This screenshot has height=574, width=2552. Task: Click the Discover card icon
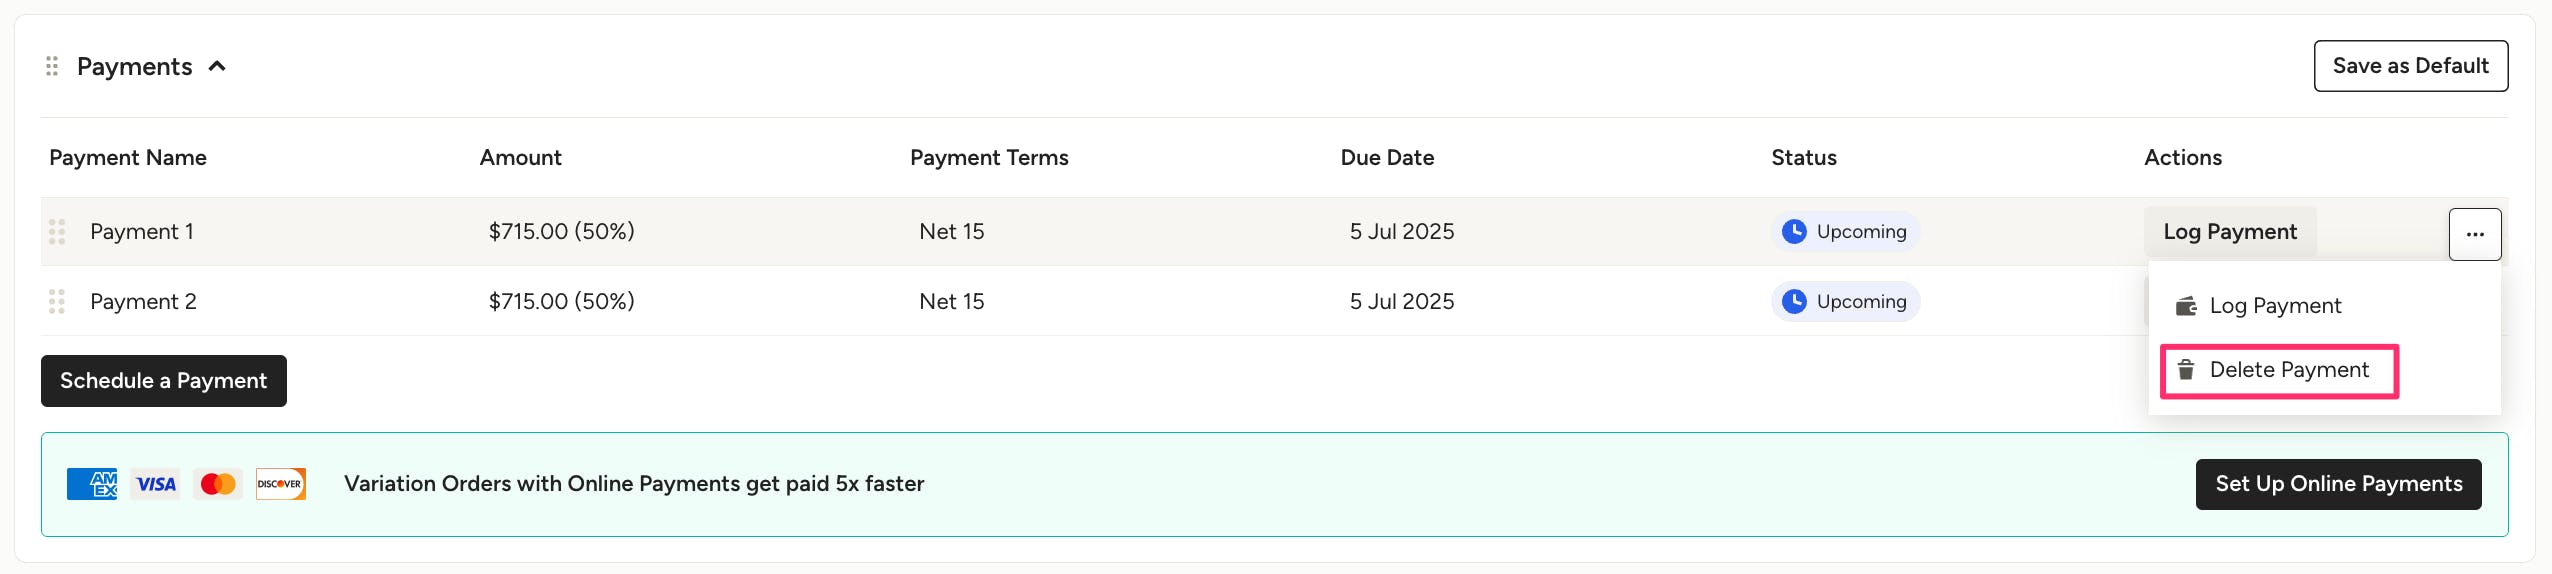[280, 484]
